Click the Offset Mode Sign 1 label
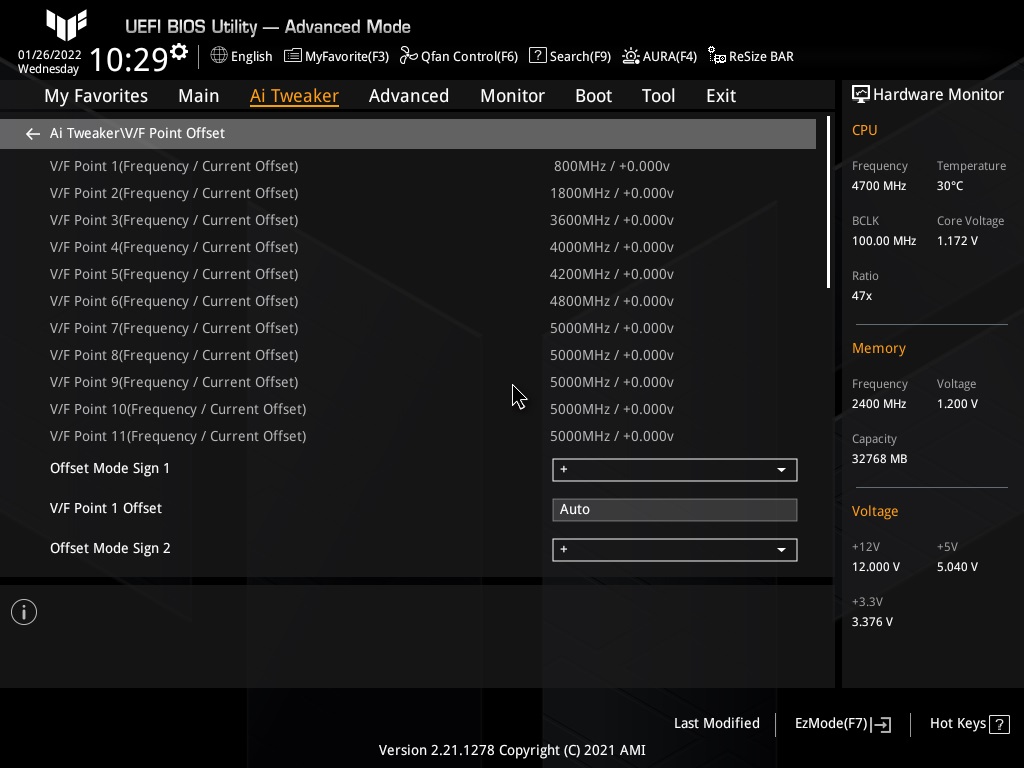The height and width of the screenshot is (768, 1024). 110,468
